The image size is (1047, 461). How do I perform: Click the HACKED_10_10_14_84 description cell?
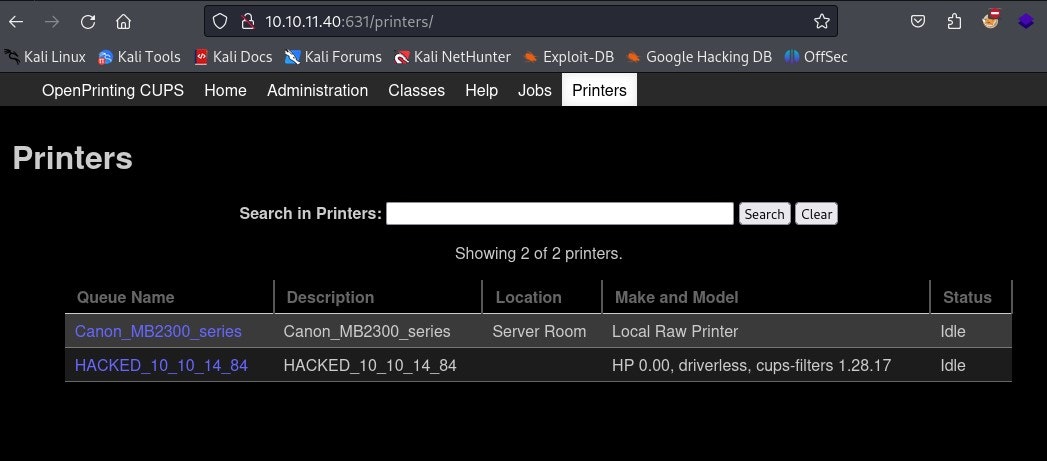(370, 365)
